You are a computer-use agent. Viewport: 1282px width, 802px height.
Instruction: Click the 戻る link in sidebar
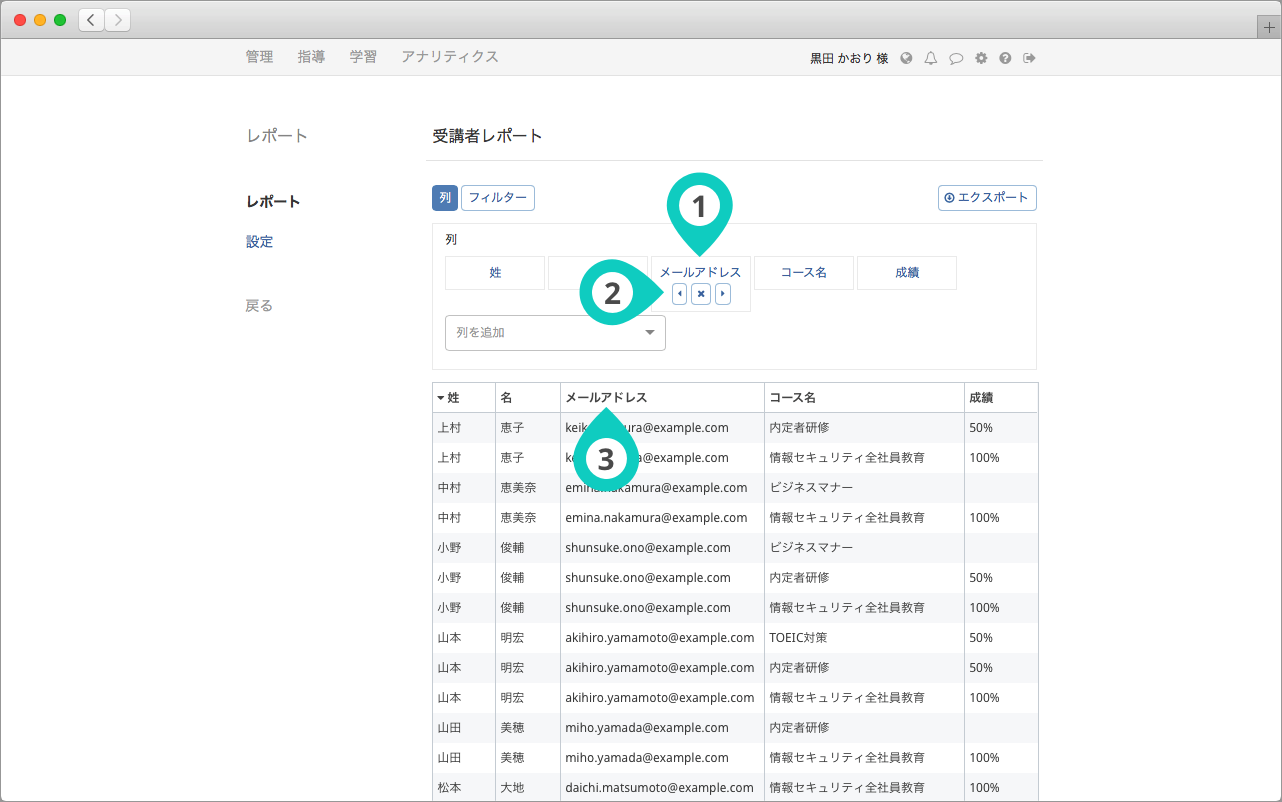pyautogui.click(x=259, y=306)
